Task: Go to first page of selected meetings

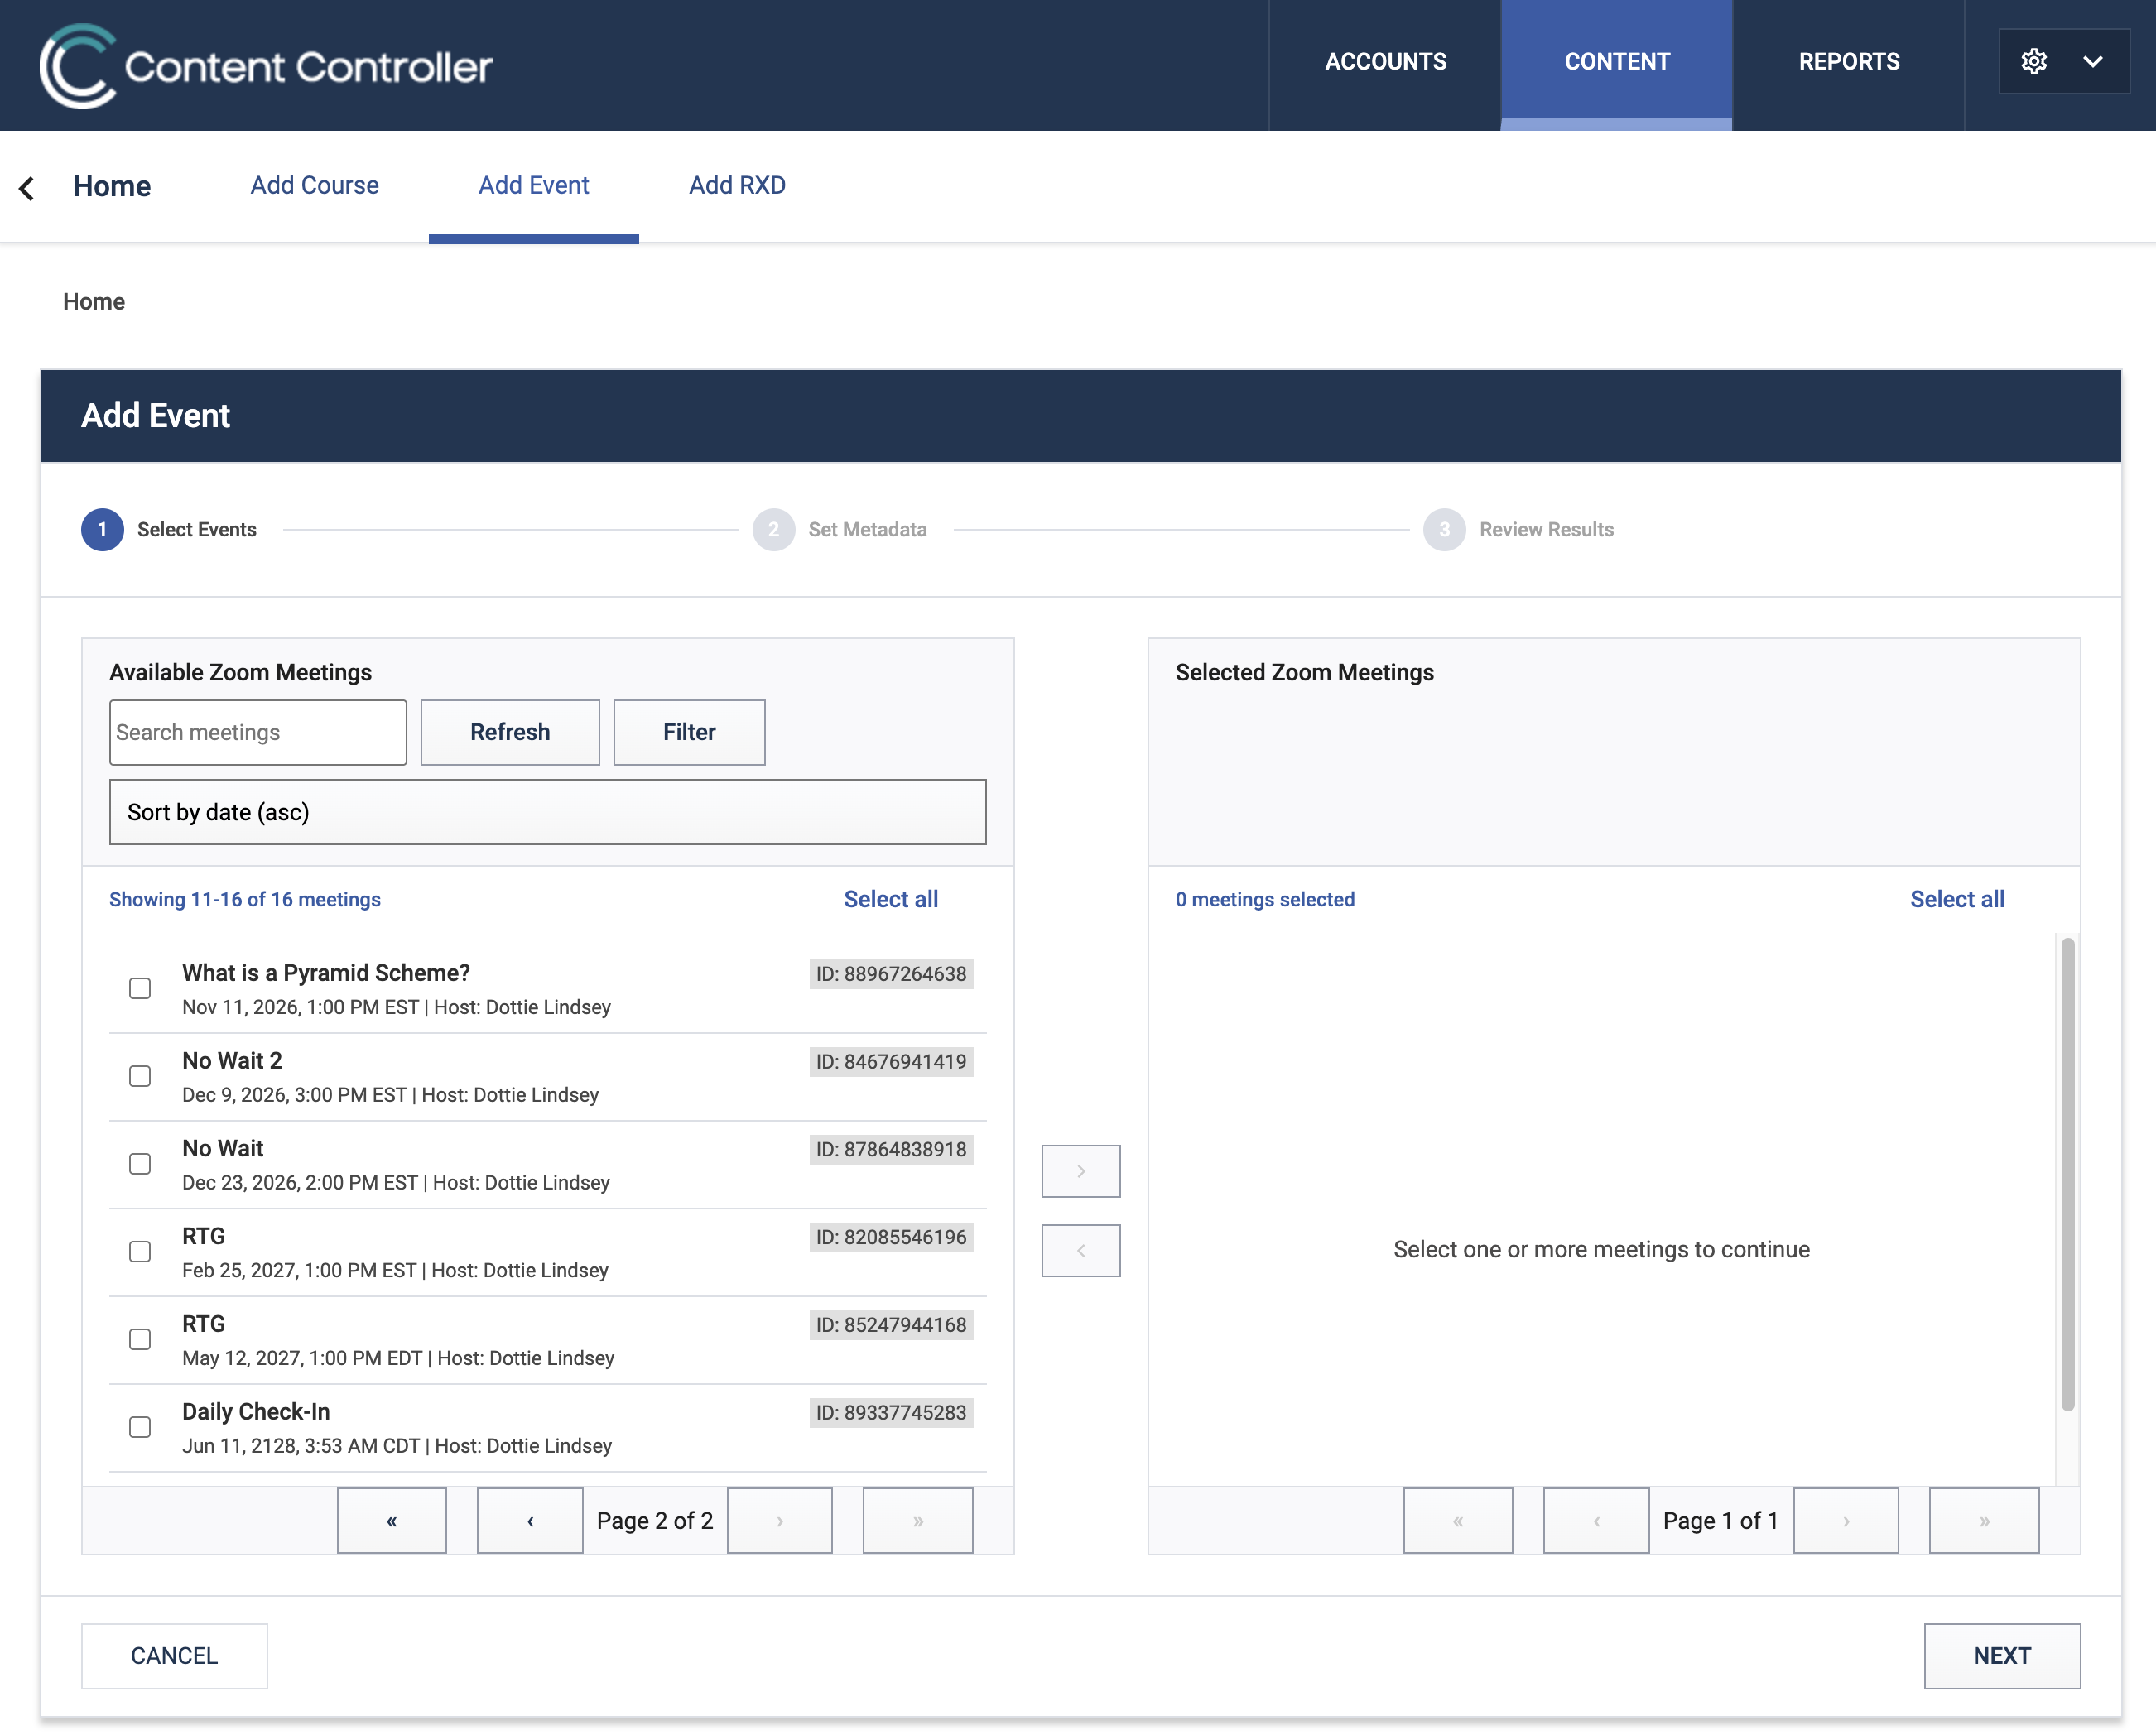Action: pos(1458,1521)
